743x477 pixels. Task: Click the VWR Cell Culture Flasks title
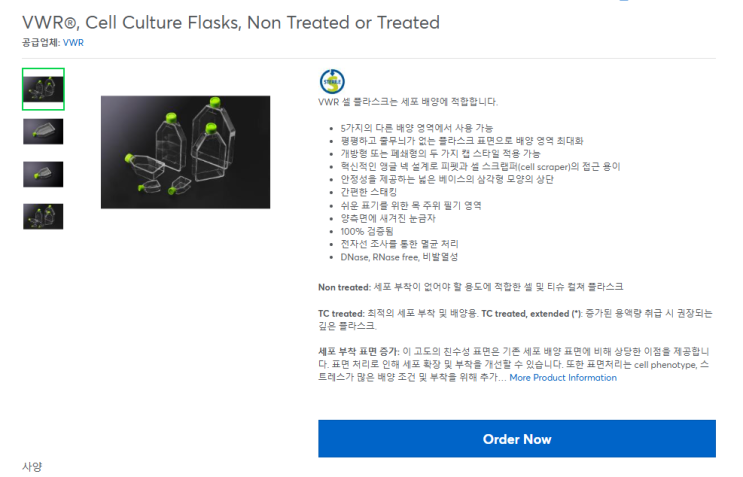(230, 22)
